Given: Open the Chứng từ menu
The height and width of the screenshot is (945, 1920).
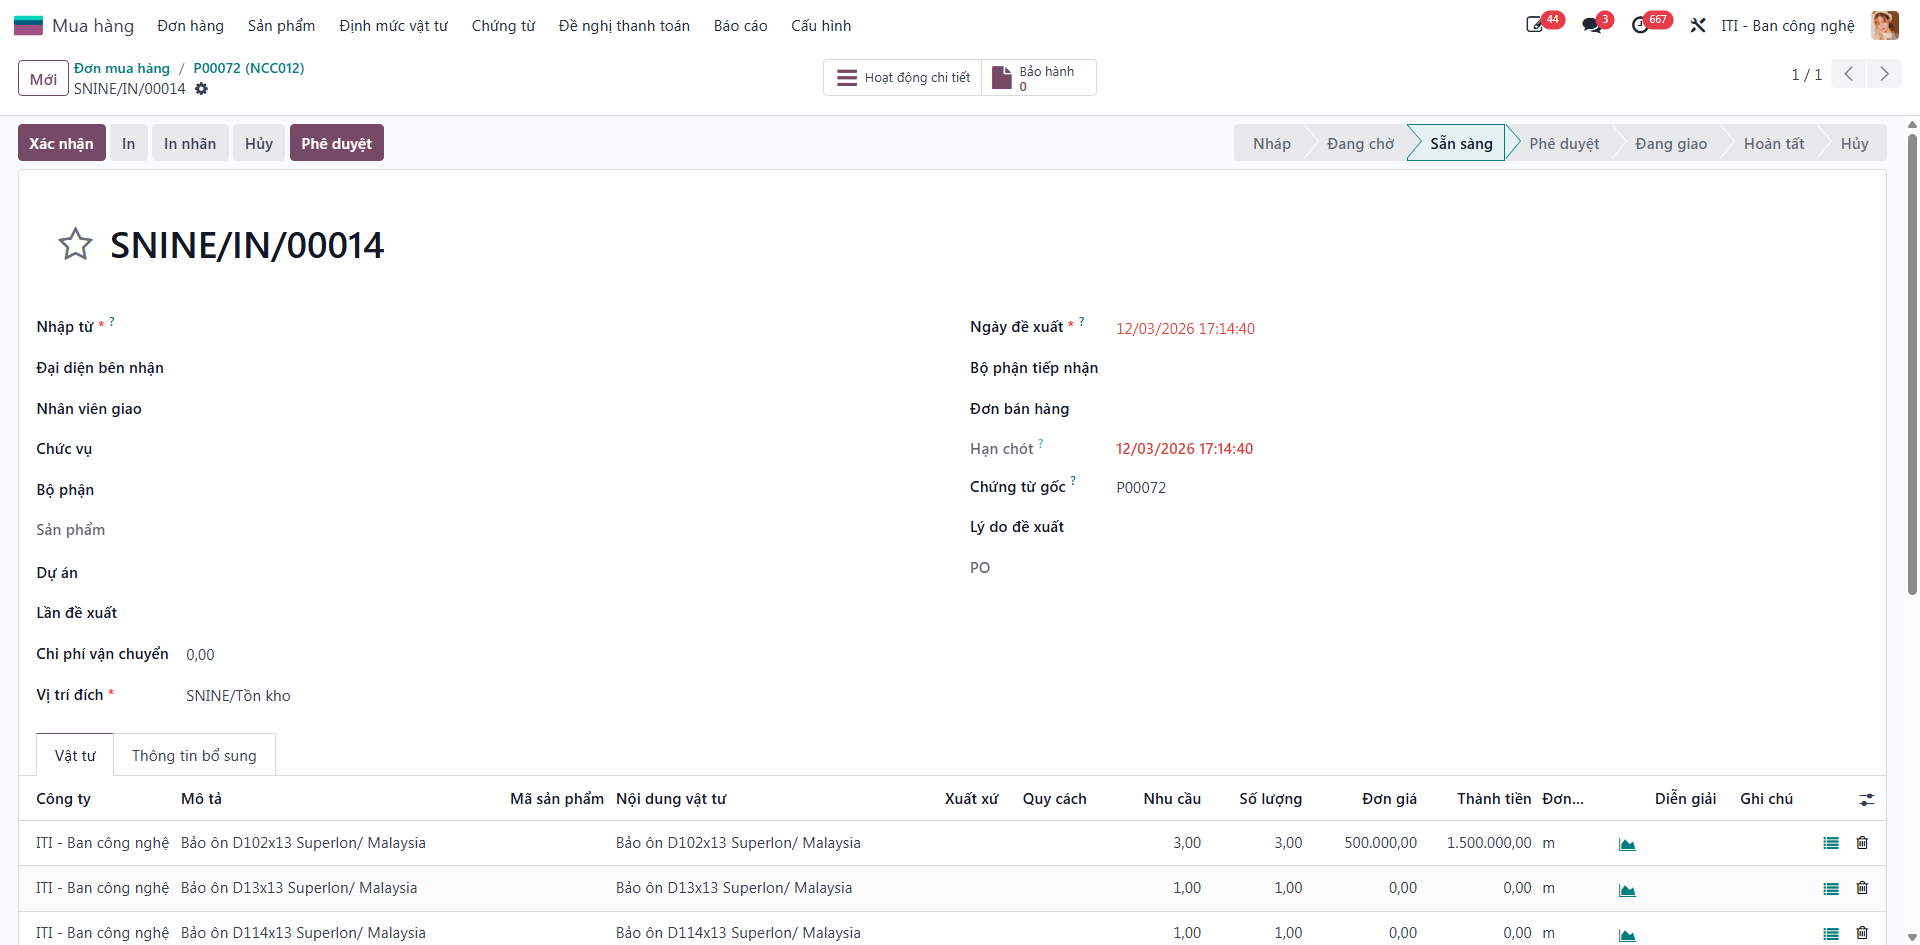Looking at the screenshot, I should pos(503,25).
